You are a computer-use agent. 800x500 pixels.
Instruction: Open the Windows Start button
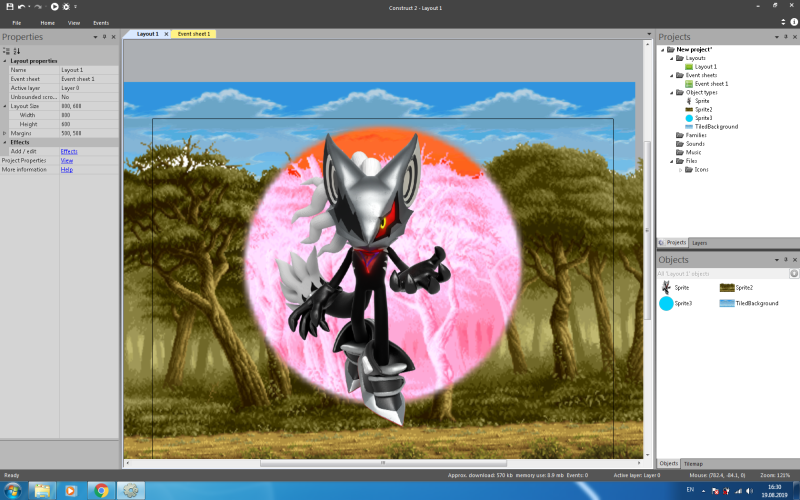point(12,491)
